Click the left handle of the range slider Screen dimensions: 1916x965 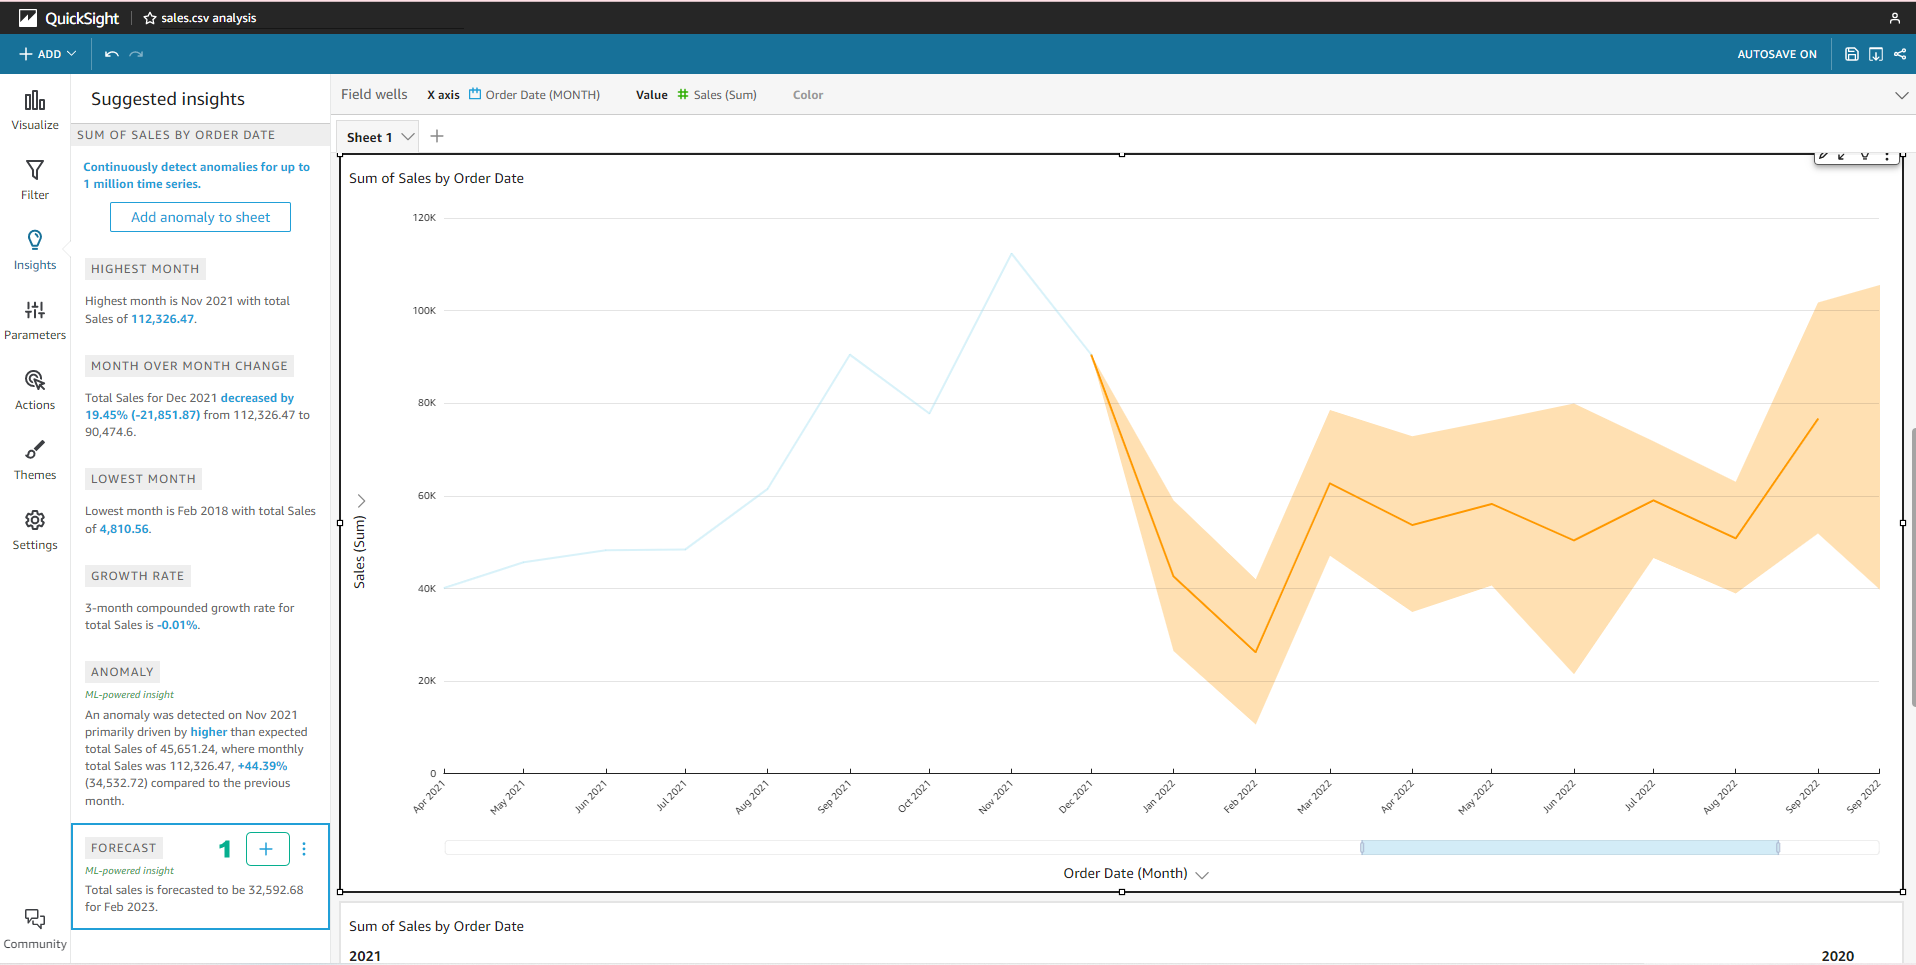1361,848
